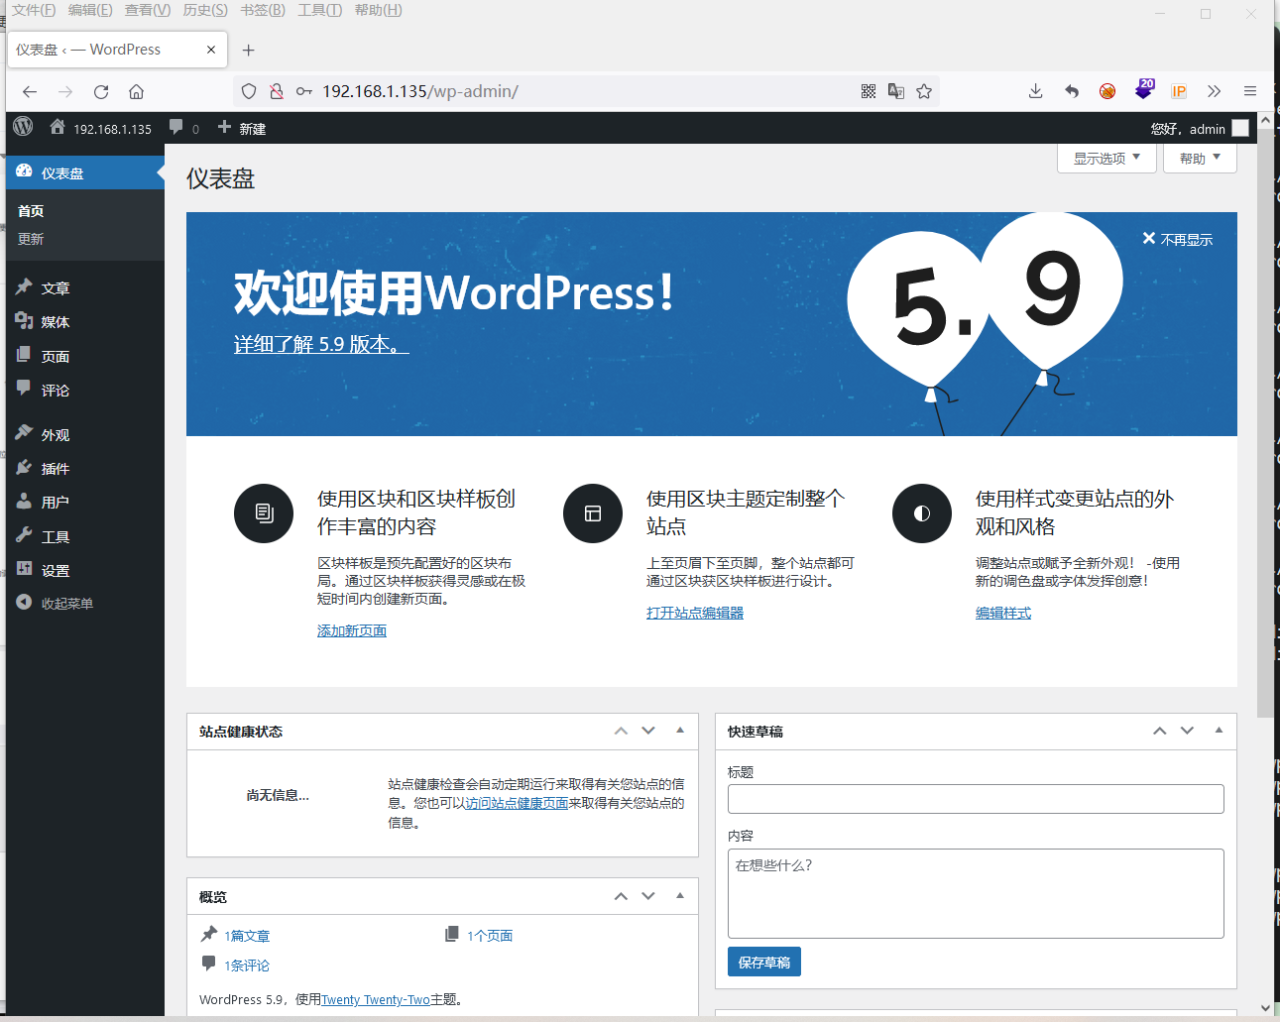Click the 保存草稿 button
The image size is (1280, 1022).
764,962
